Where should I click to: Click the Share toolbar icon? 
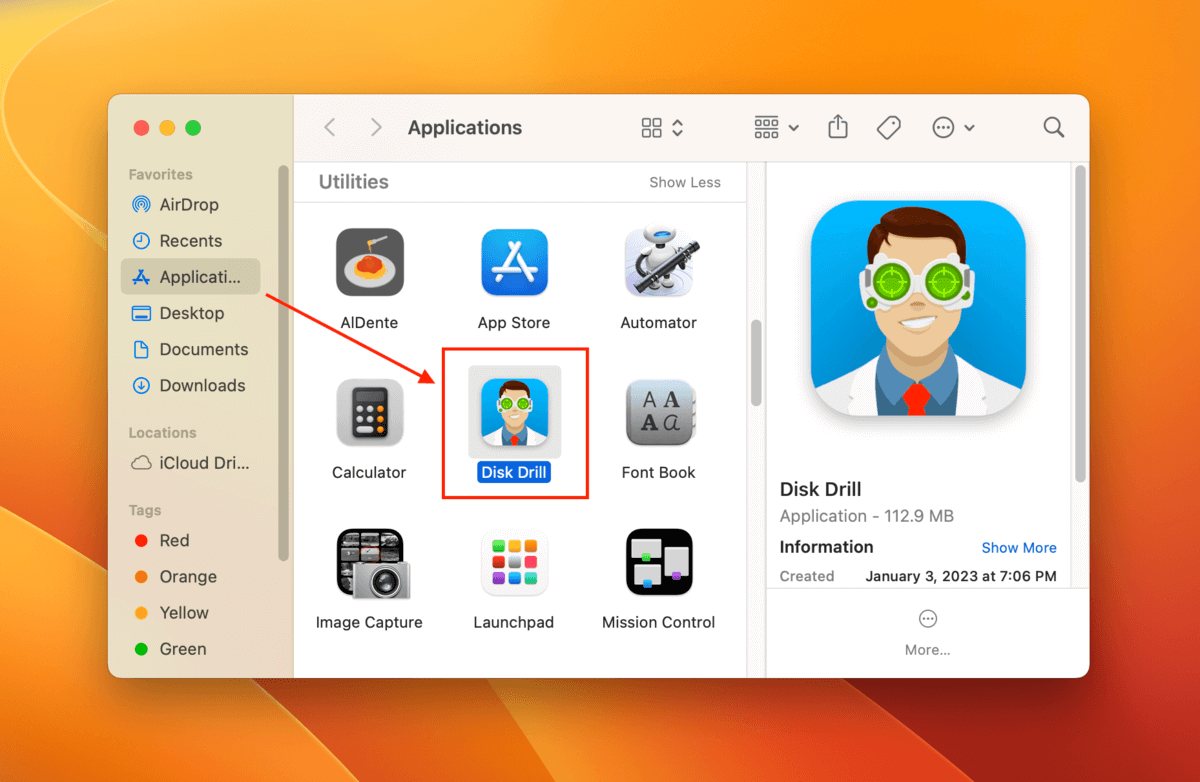(838, 127)
